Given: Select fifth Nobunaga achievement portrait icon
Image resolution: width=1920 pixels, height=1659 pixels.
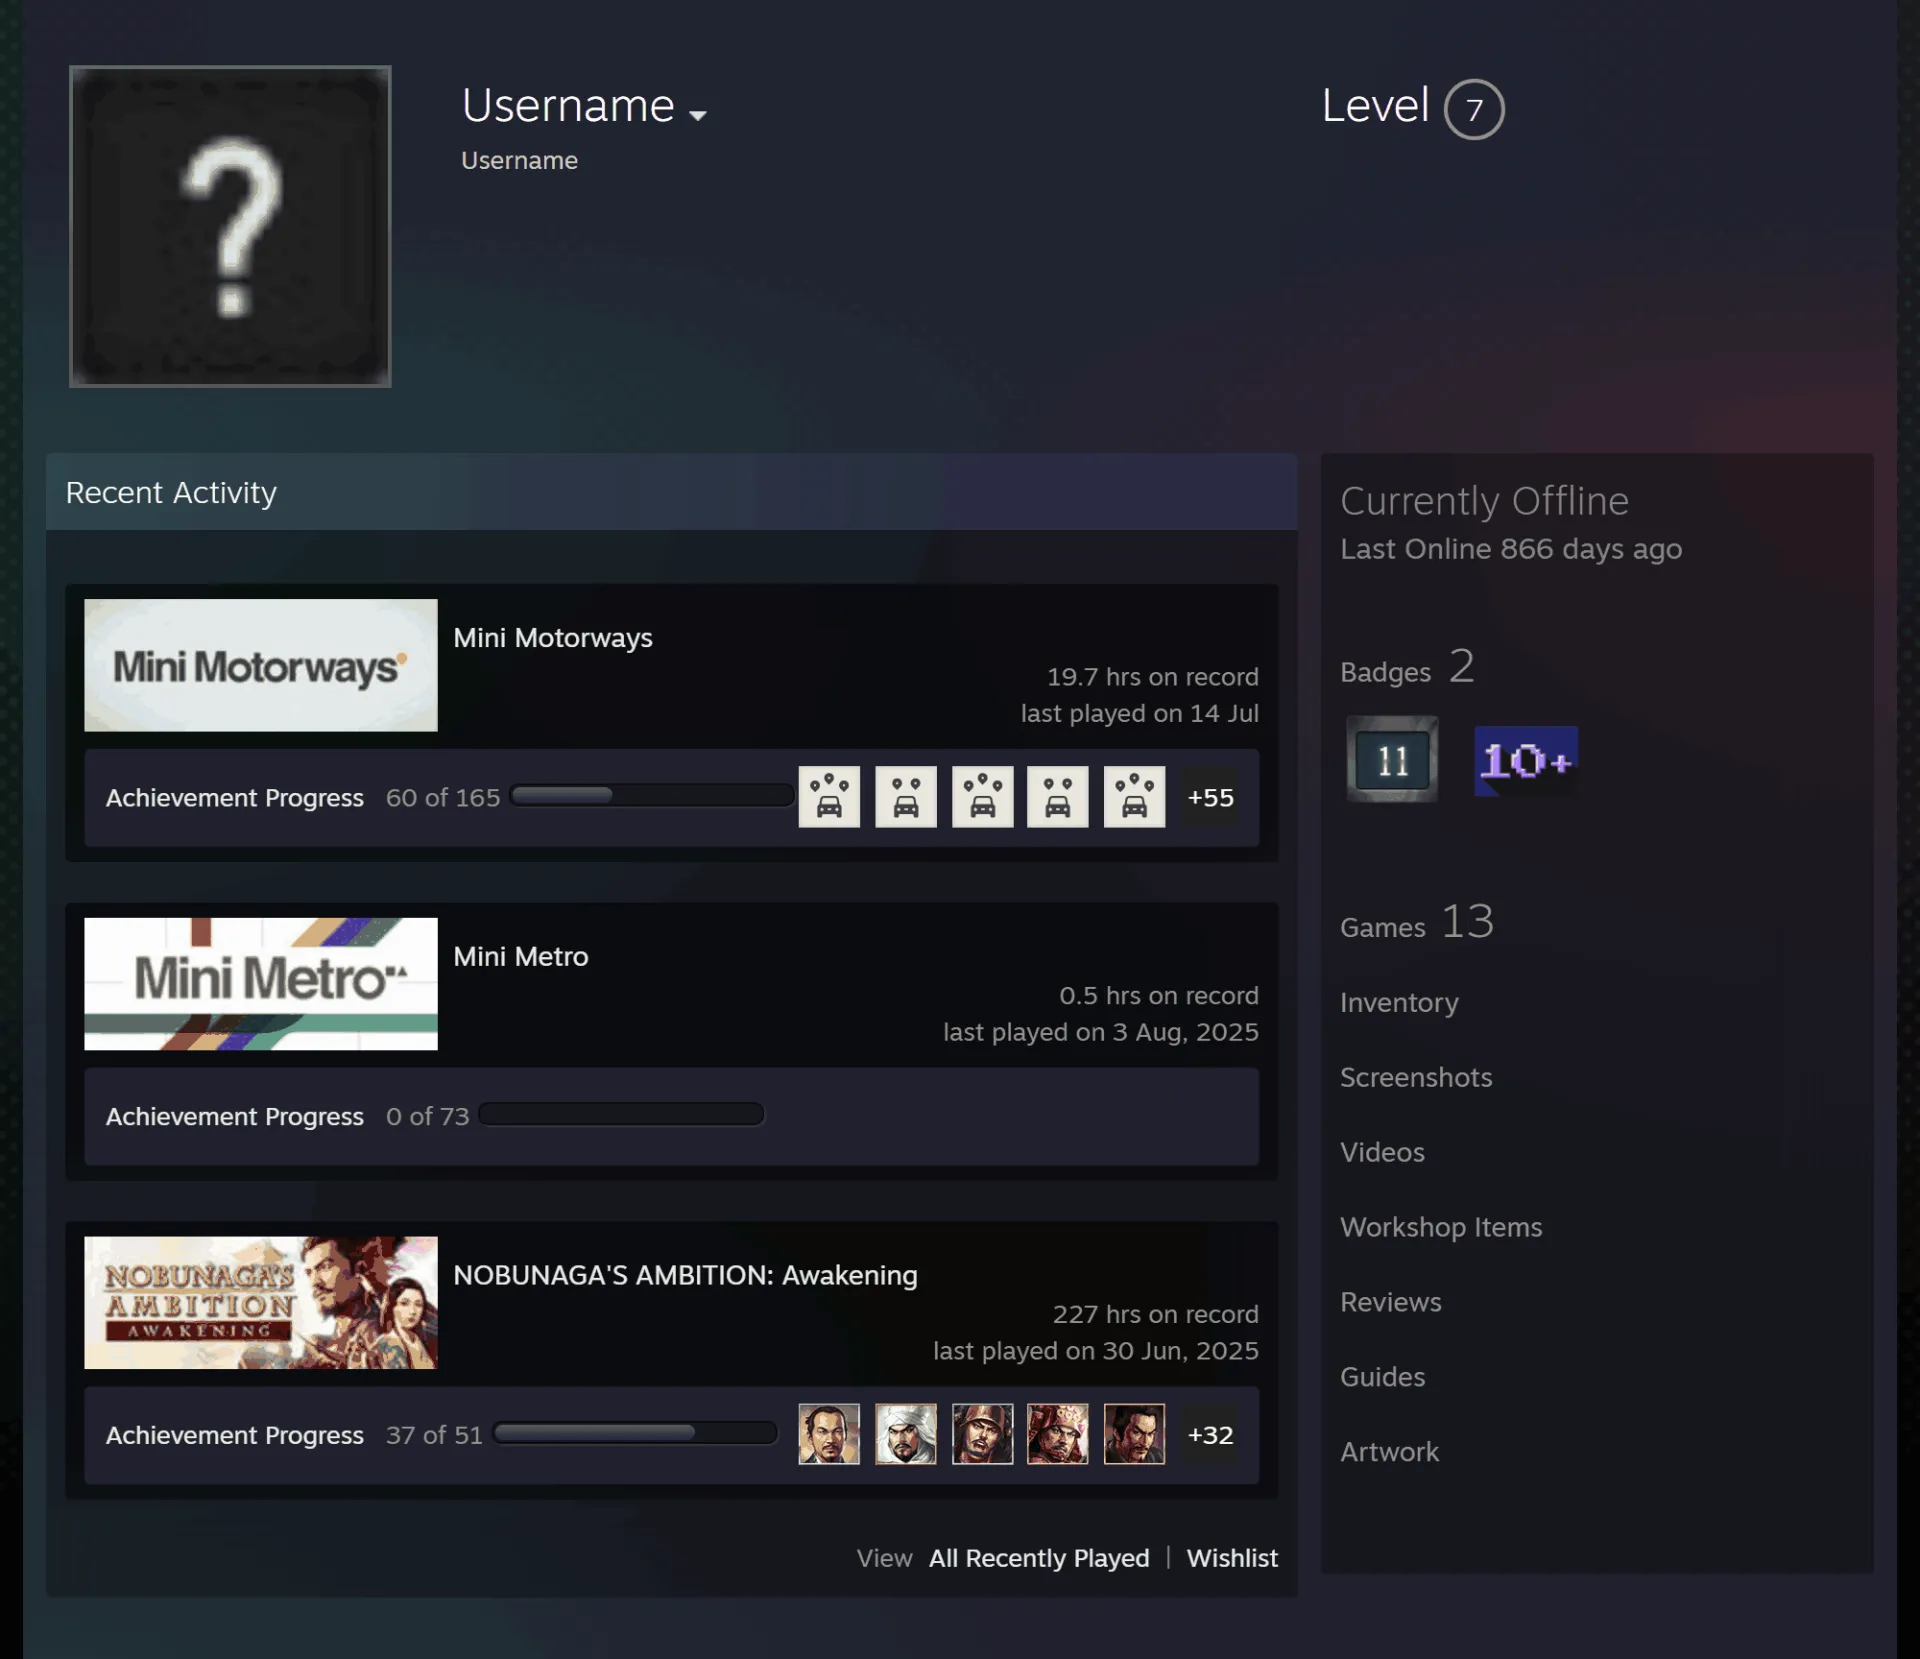Looking at the screenshot, I should pyautogui.click(x=1134, y=1434).
